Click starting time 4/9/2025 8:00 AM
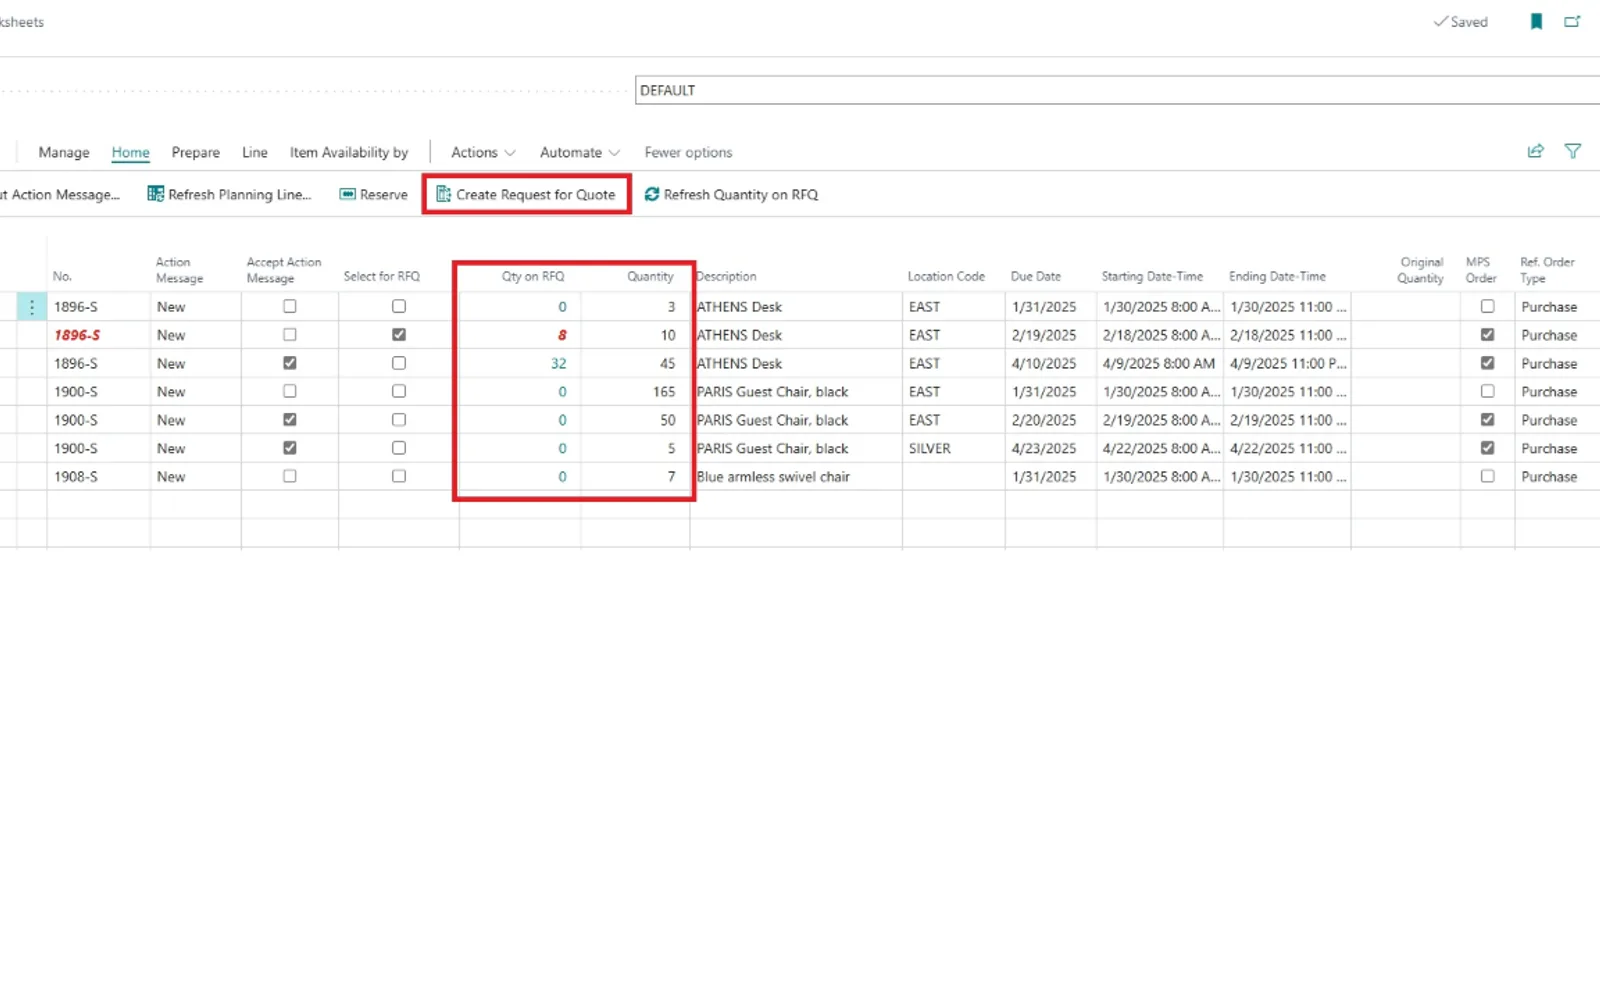This screenshot has width=1600, height=1000. 1159,363
